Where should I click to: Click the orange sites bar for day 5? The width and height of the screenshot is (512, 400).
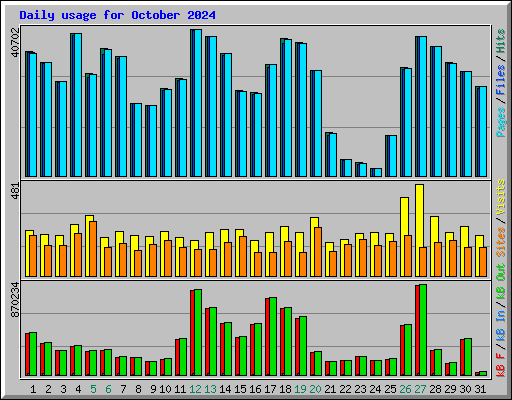(x=93, y=249)
